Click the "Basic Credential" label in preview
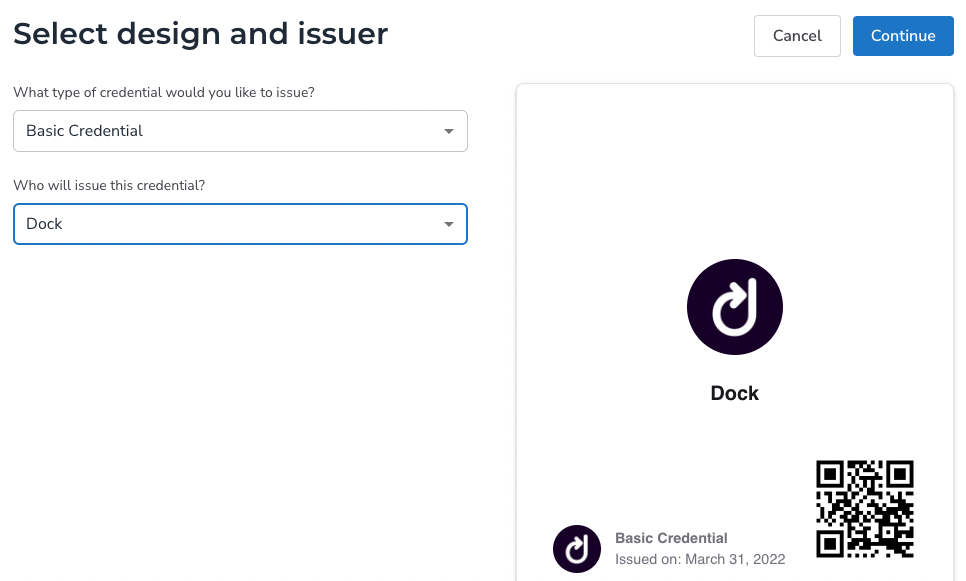The image size is (966, 581). (x=671, y=538)
